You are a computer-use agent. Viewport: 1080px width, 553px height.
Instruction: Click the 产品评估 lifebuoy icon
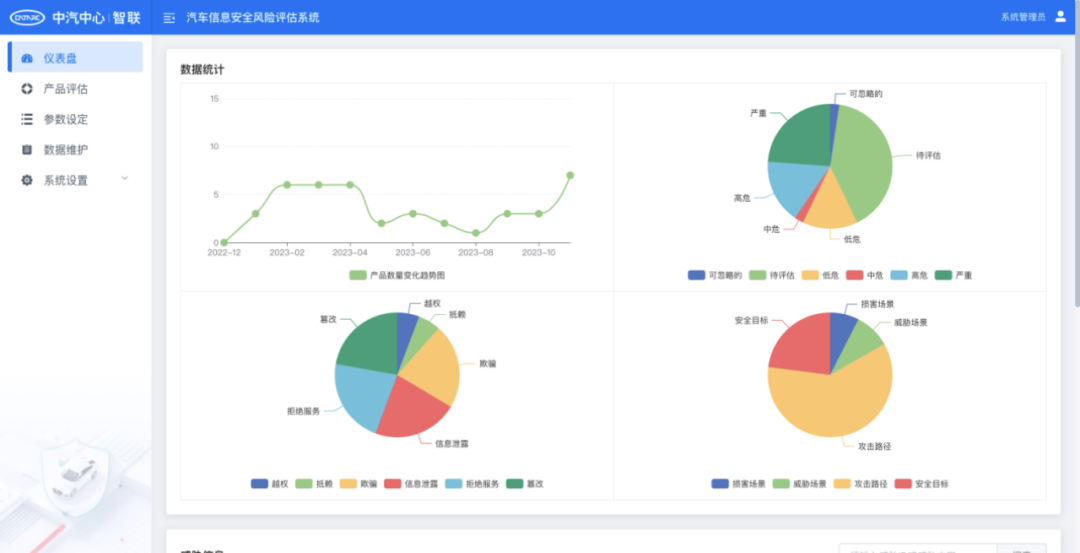(x=27, y=89)
